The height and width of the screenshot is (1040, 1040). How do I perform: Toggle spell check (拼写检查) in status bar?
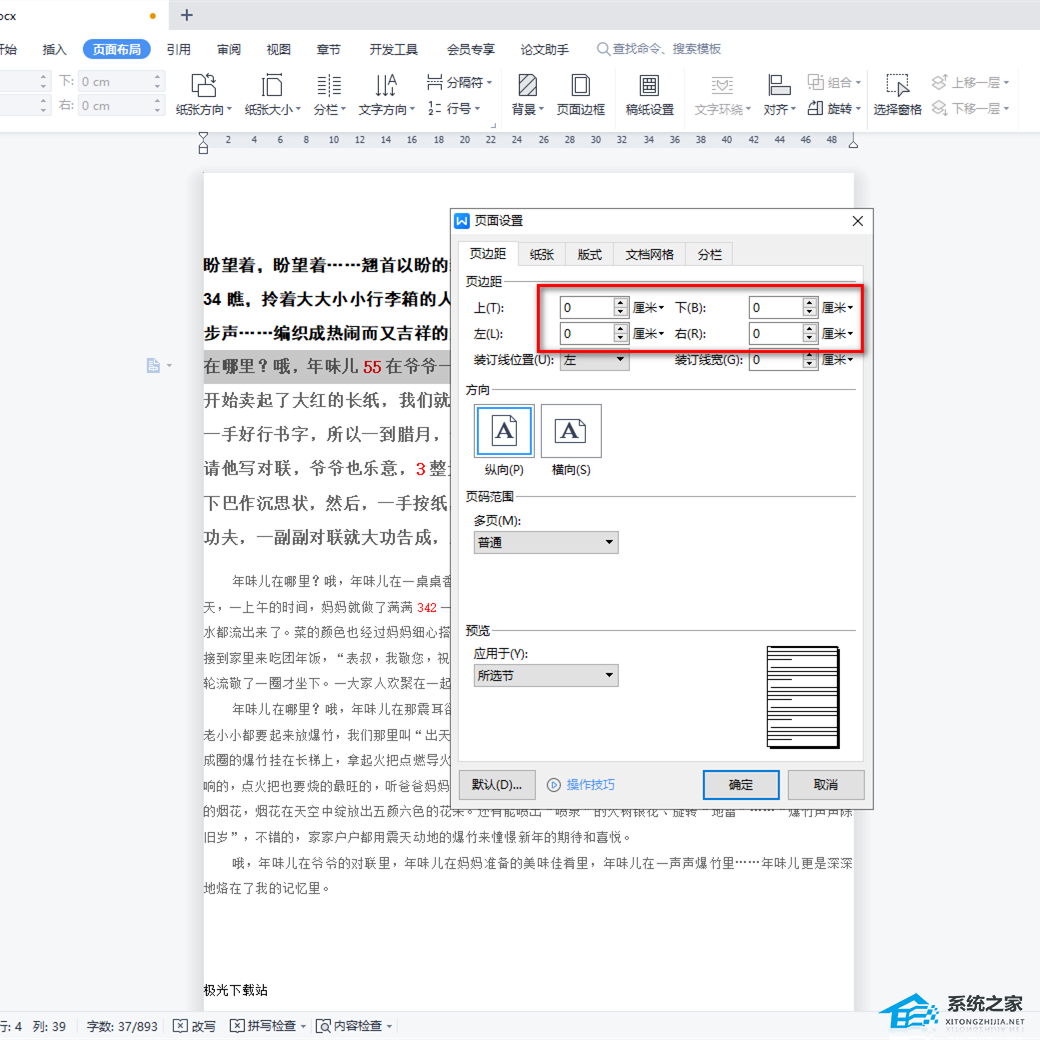coord(267,1026)
